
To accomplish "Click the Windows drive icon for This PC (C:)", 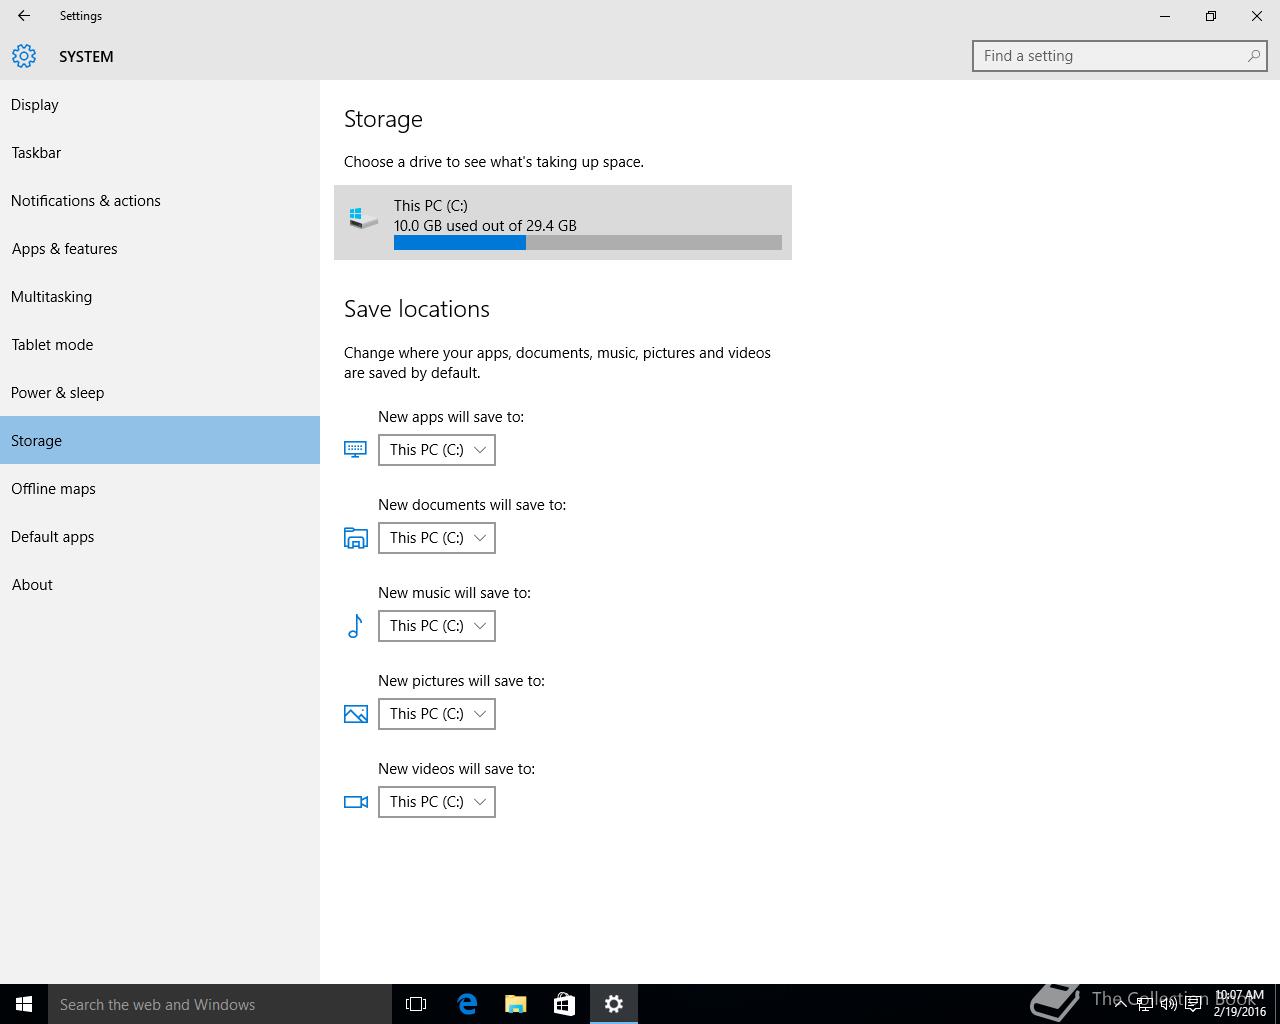I will point(363,217).
